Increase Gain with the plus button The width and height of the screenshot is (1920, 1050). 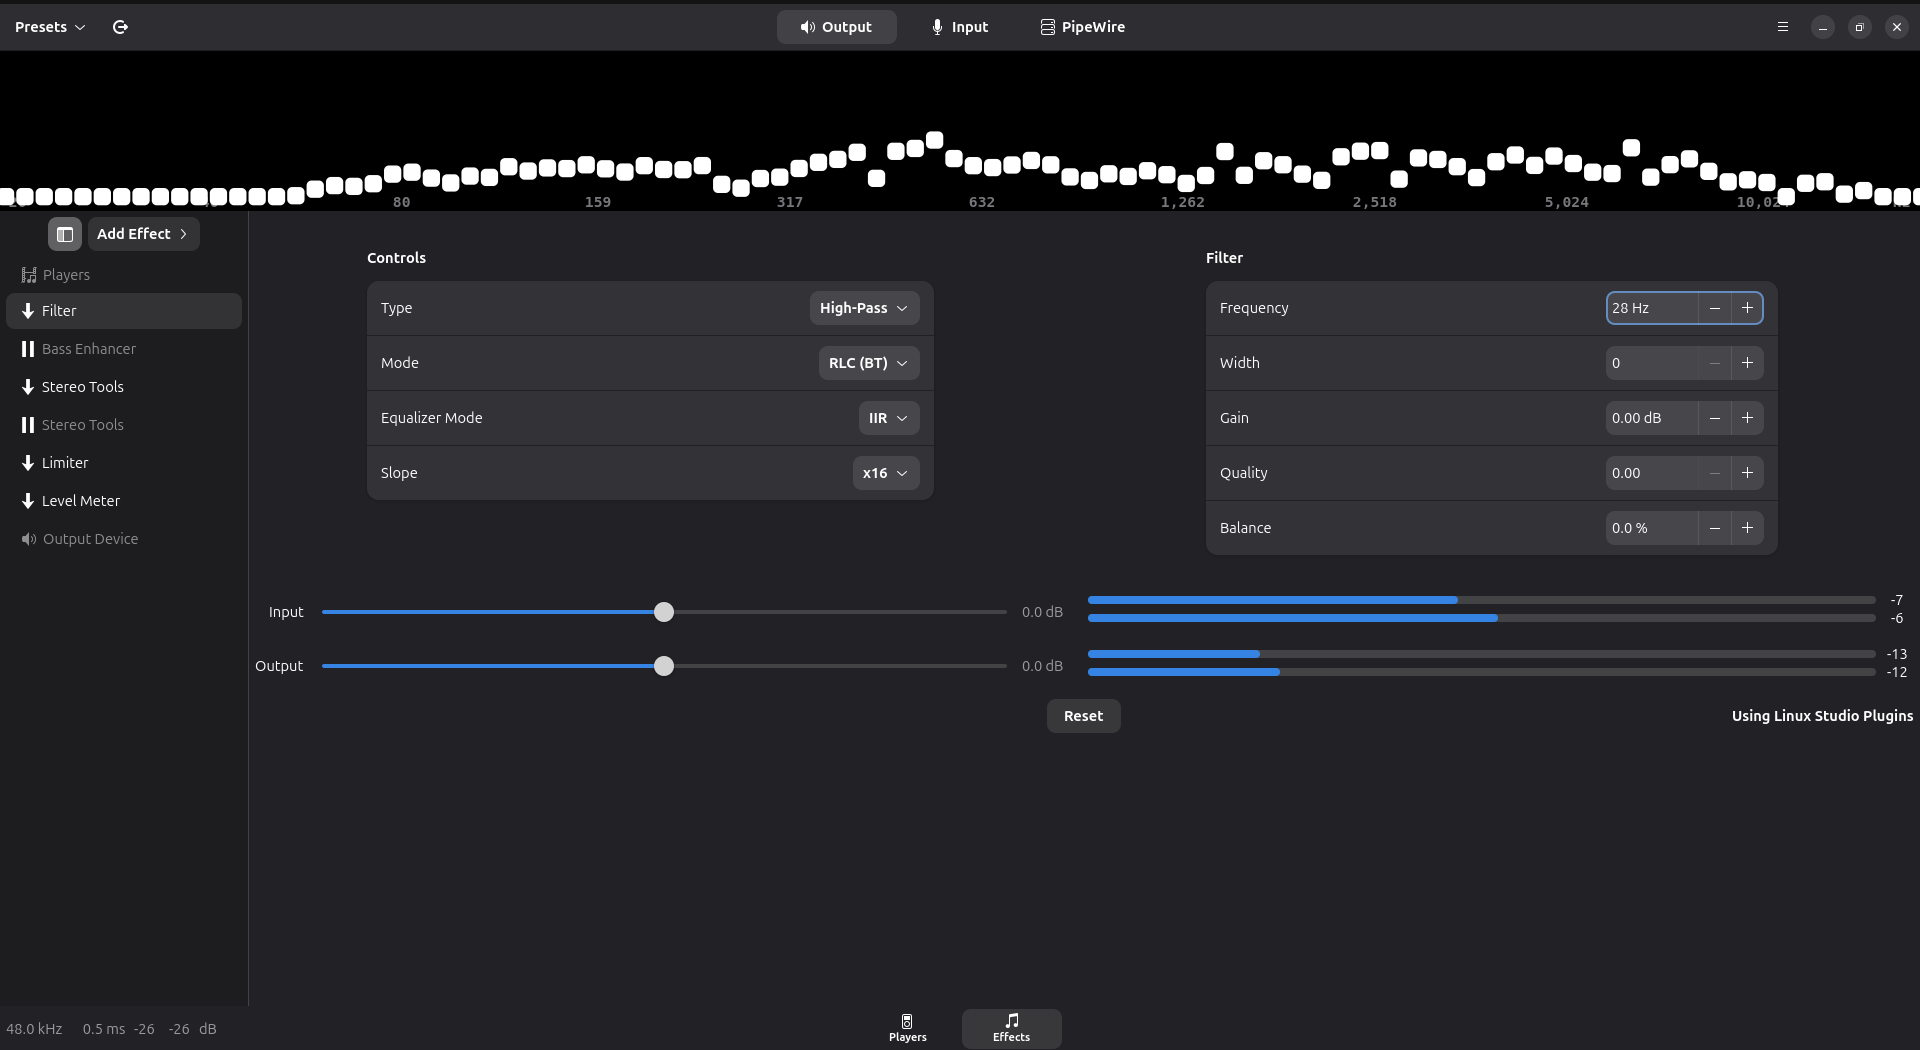click(x=1747, y=418)
